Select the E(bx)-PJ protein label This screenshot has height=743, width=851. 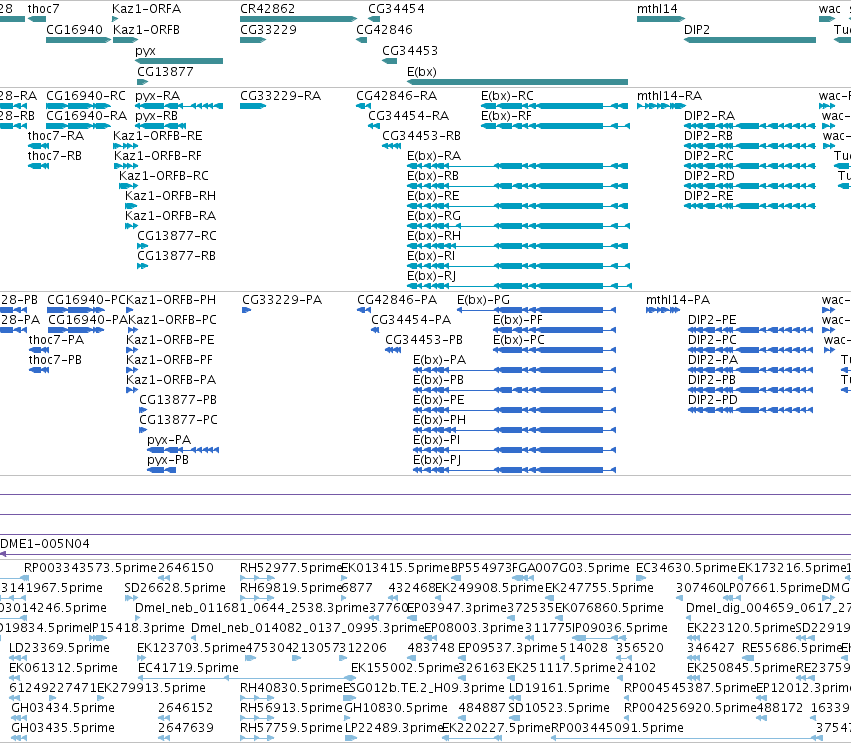point(437,460)
